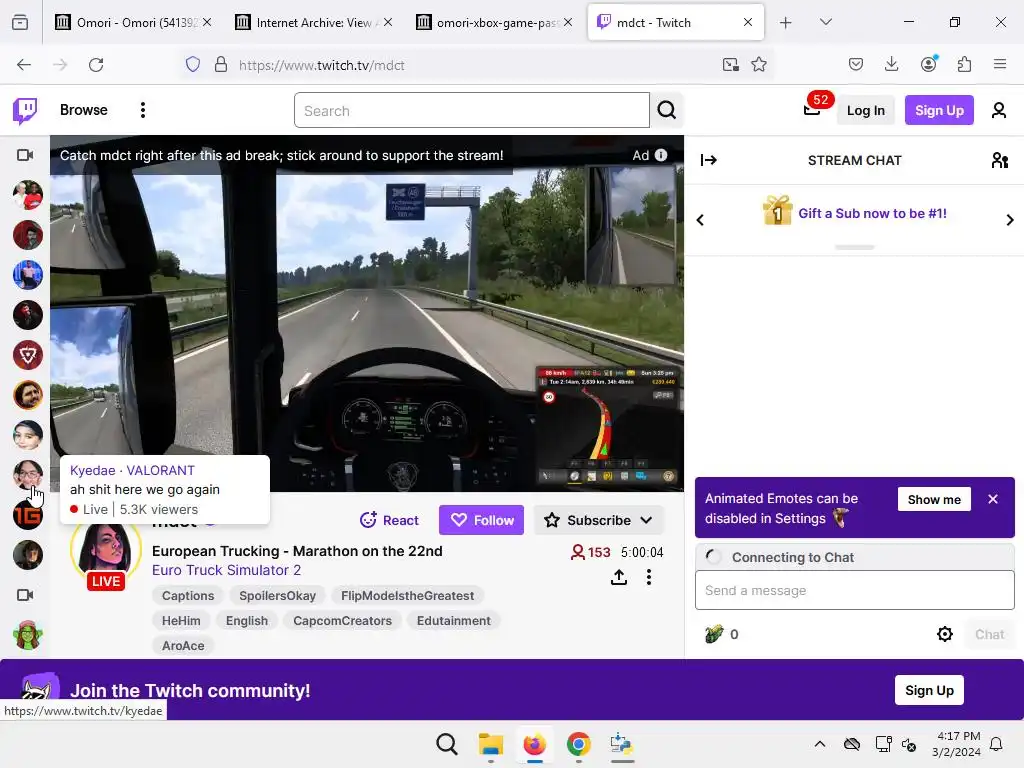Open the Browse page
This screenshot has width=1024, height=768.
(84, 110)
